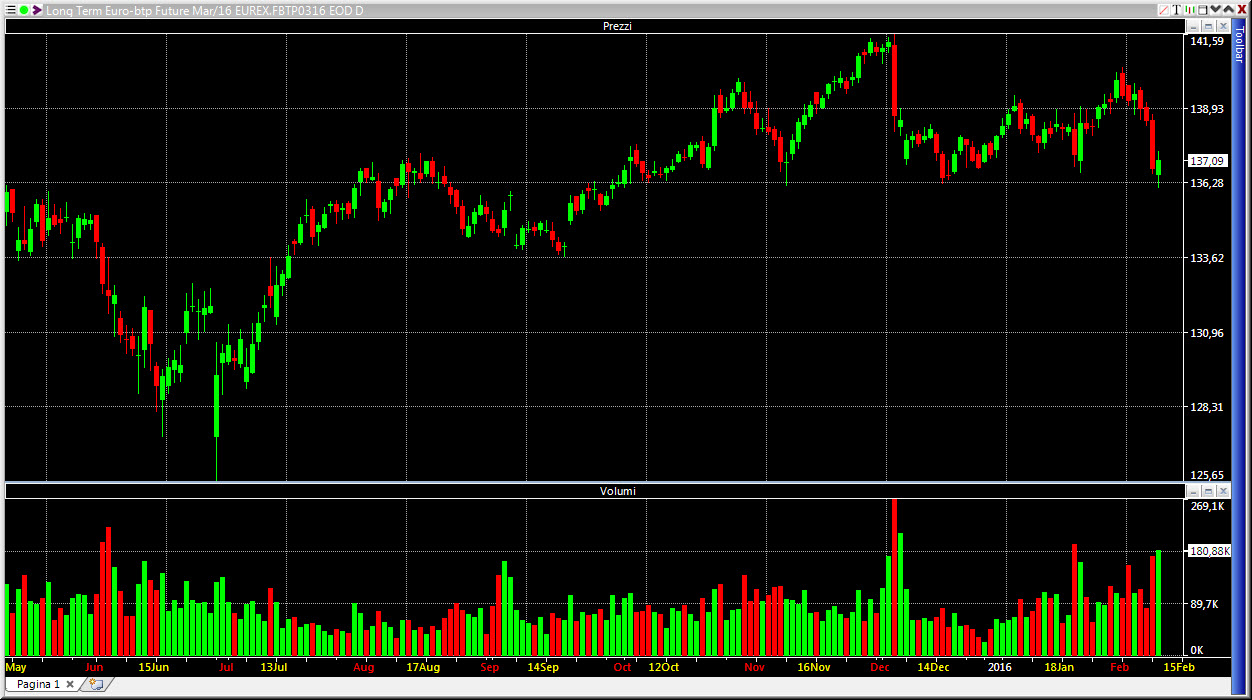
Task: Select the text annotation T tool
Action: pyautogui.click(x=1176, y=10)
